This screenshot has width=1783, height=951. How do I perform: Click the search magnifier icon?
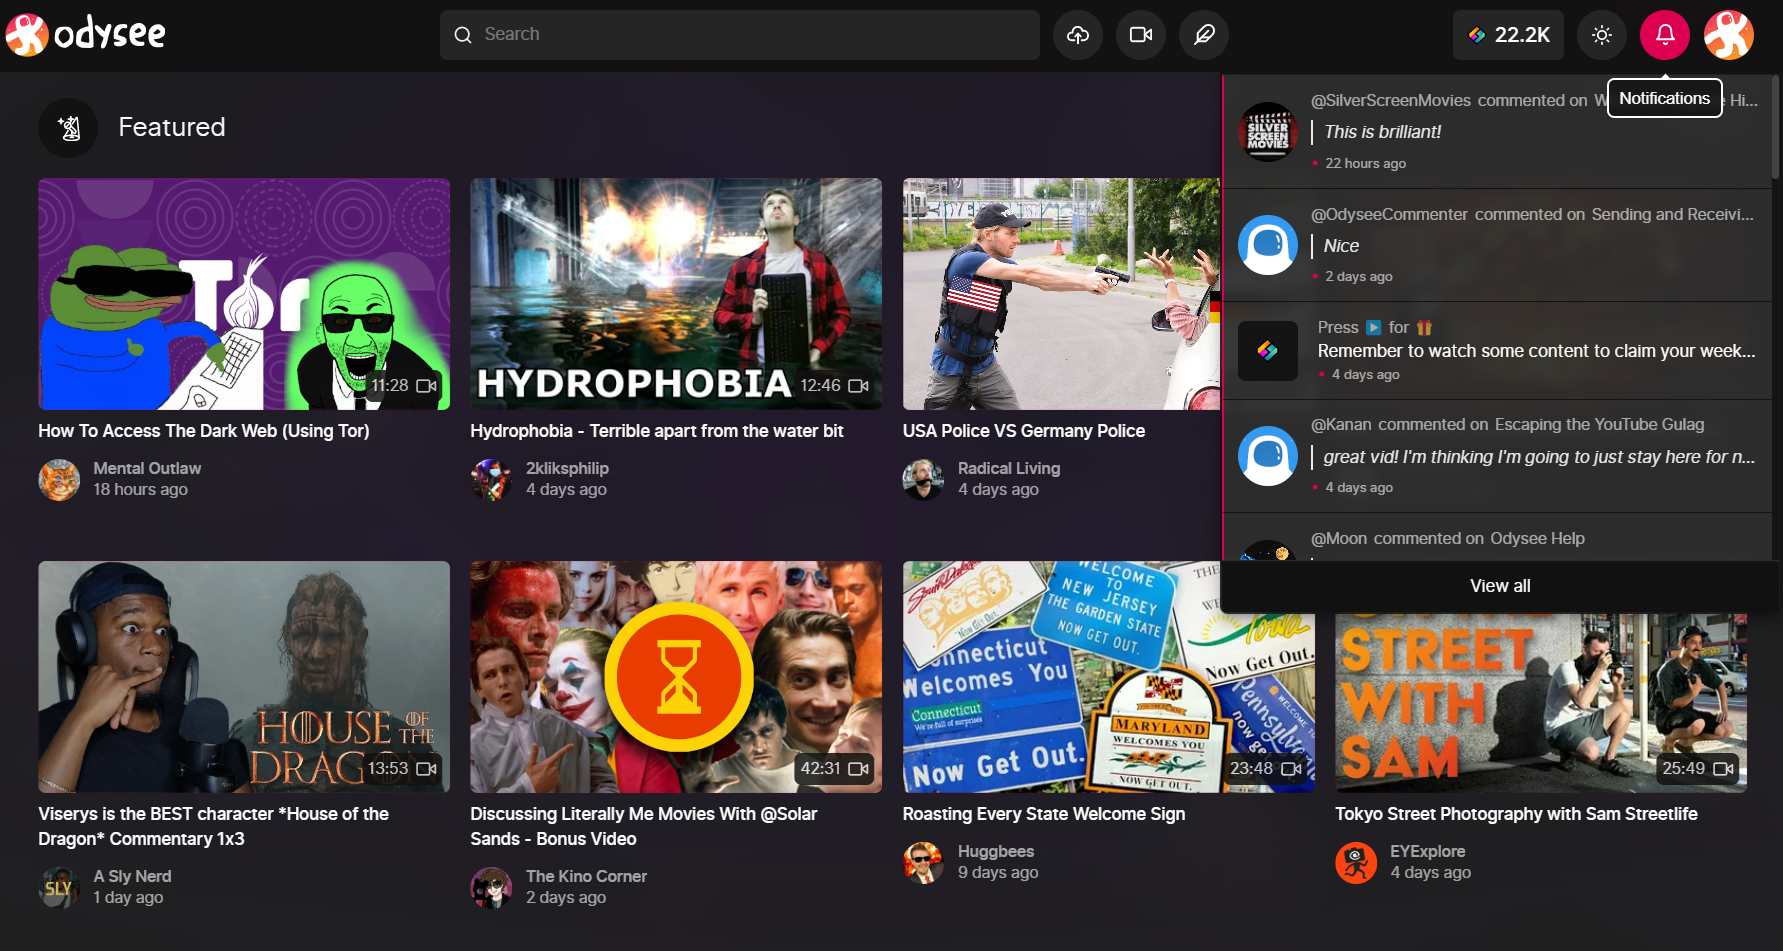463,35
